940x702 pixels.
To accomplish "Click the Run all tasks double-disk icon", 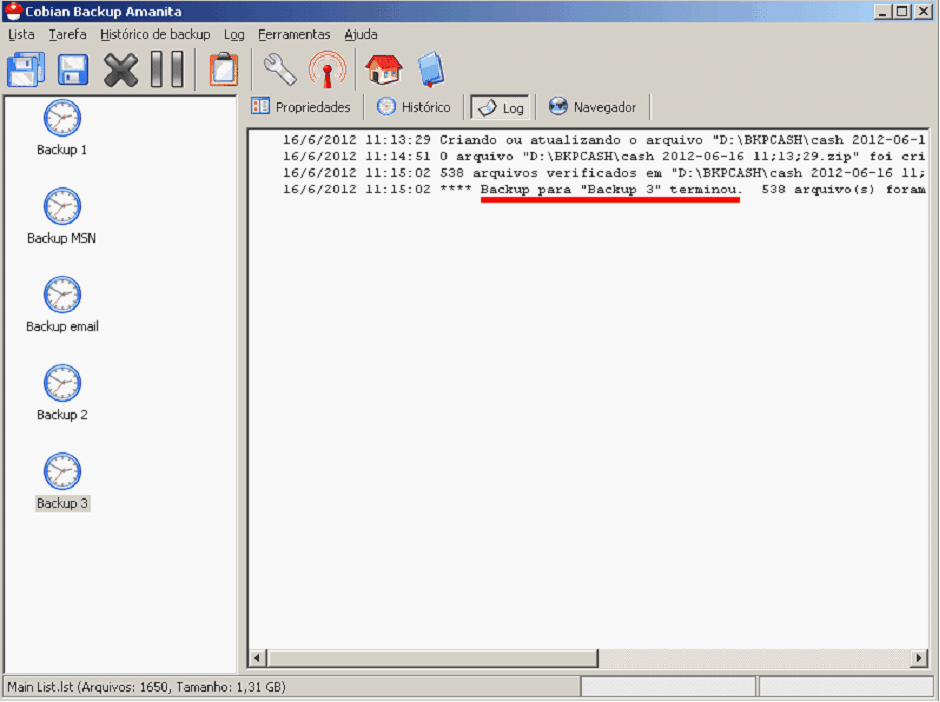I will tap(26, 70).
